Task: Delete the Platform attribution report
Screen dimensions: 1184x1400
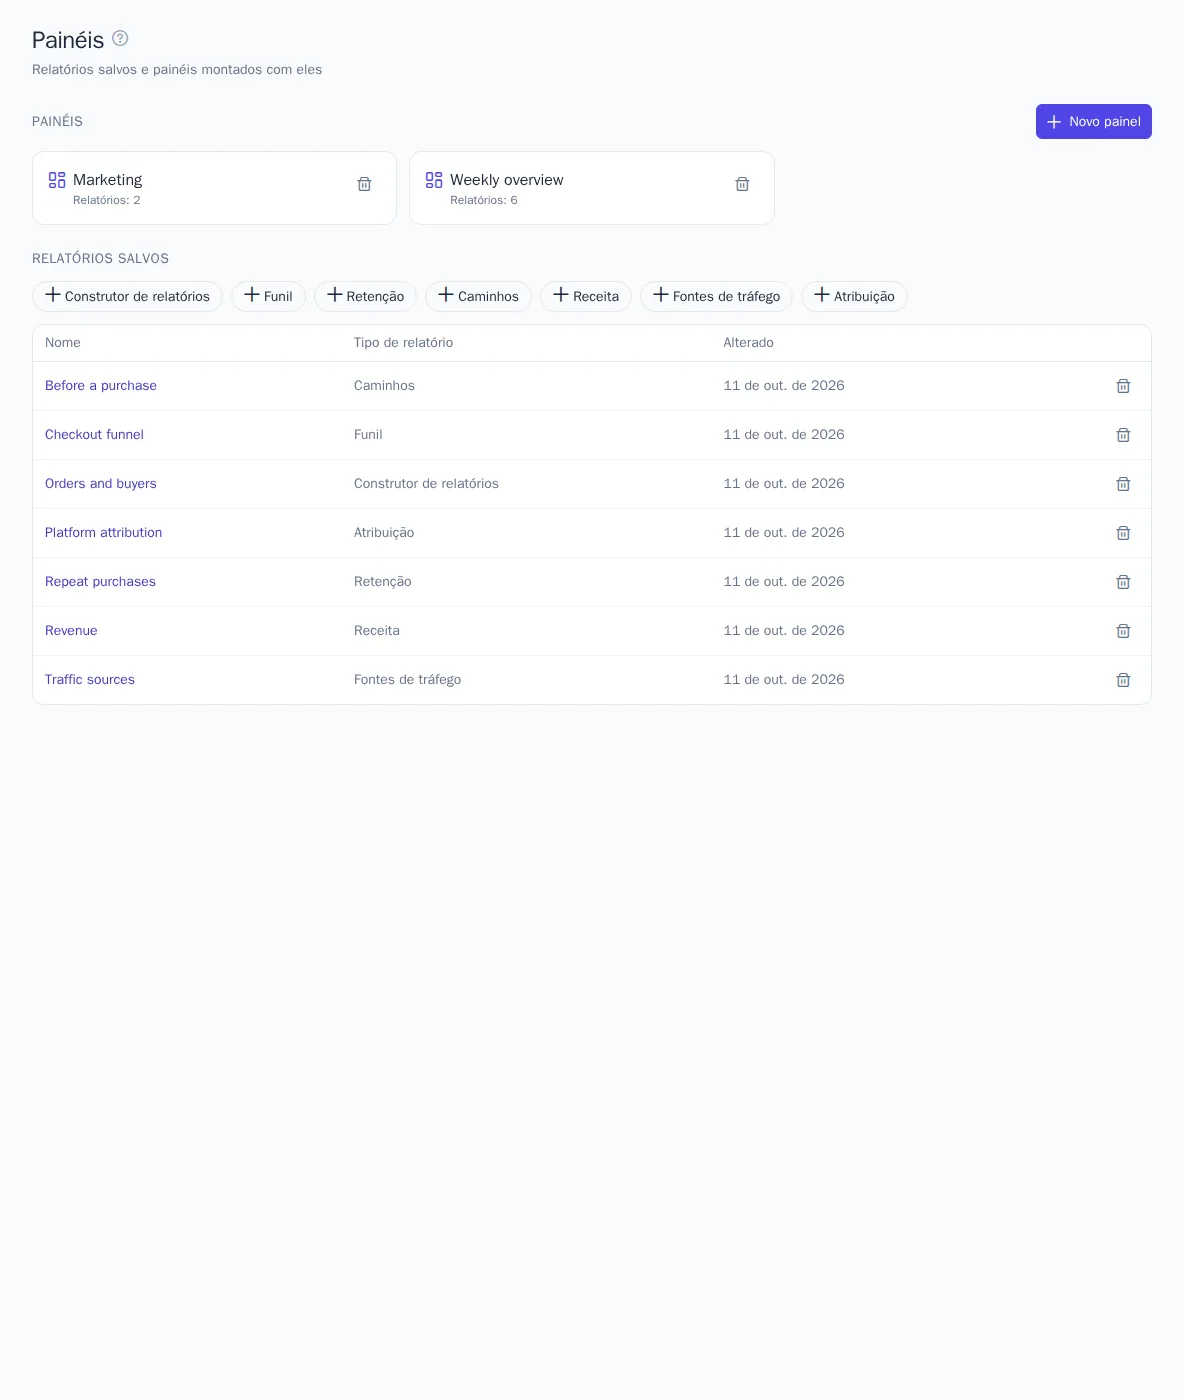Action: pos(1123,533)
